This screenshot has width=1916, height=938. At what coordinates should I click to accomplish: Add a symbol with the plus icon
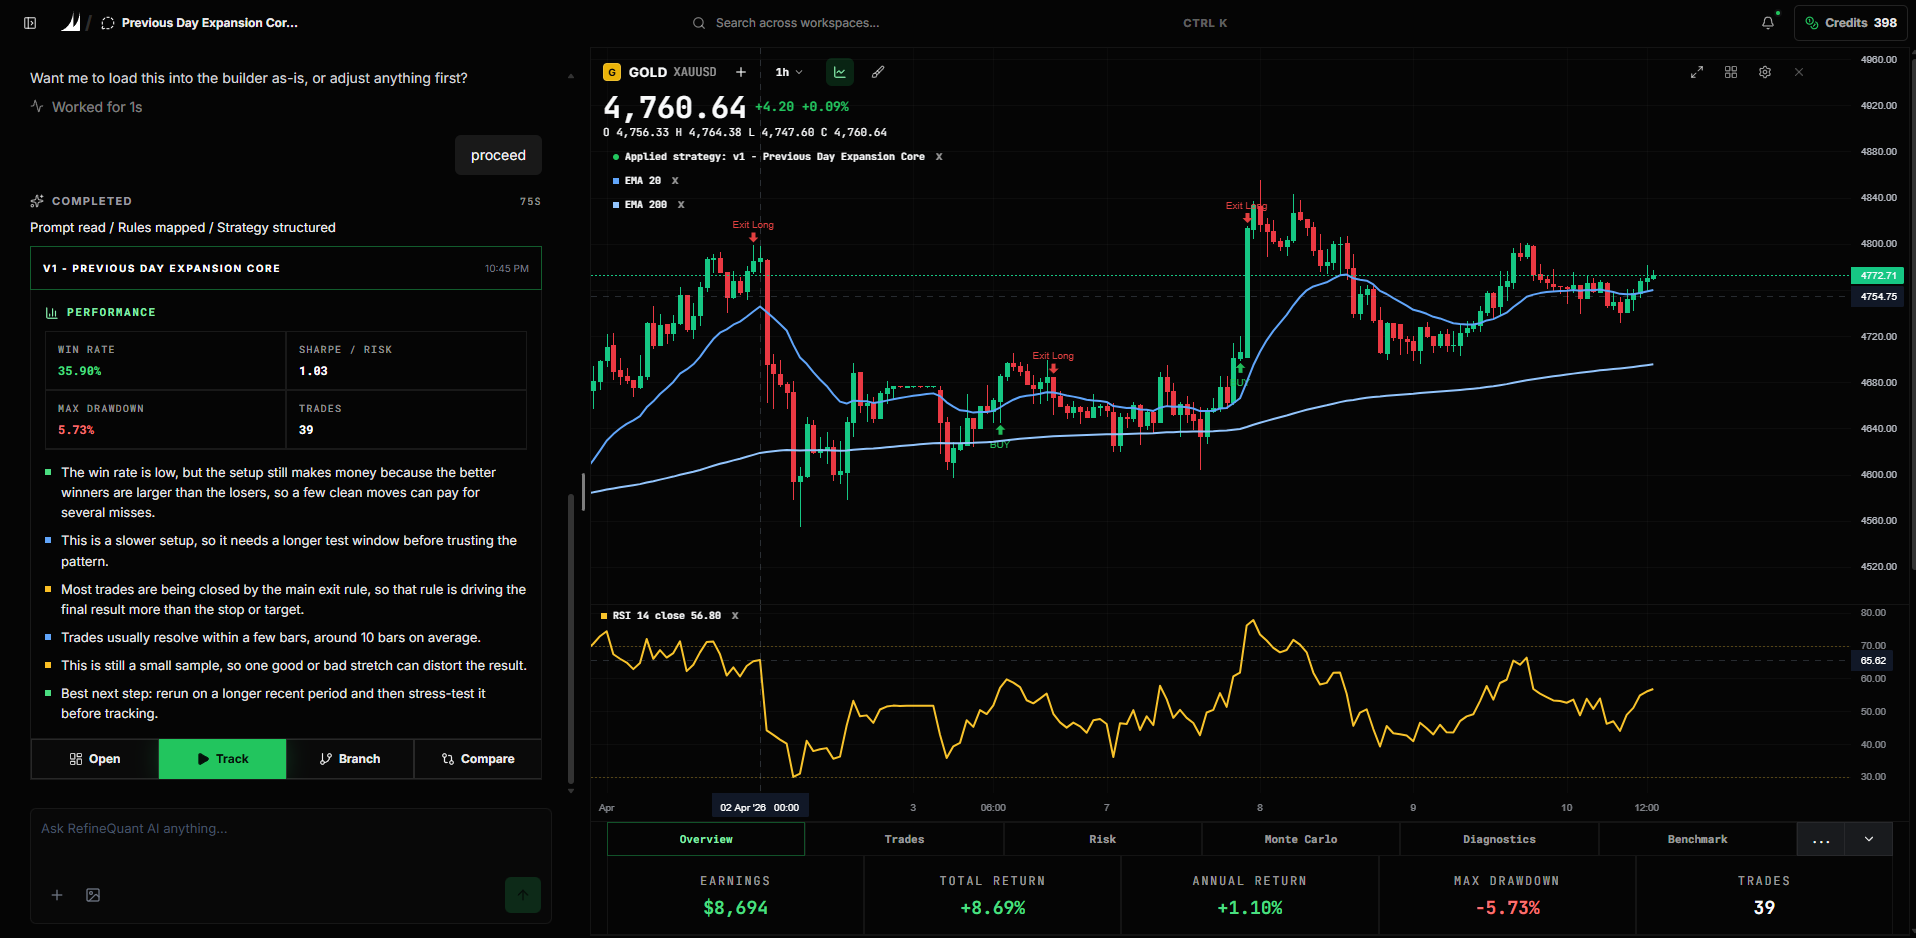(741, 72)
